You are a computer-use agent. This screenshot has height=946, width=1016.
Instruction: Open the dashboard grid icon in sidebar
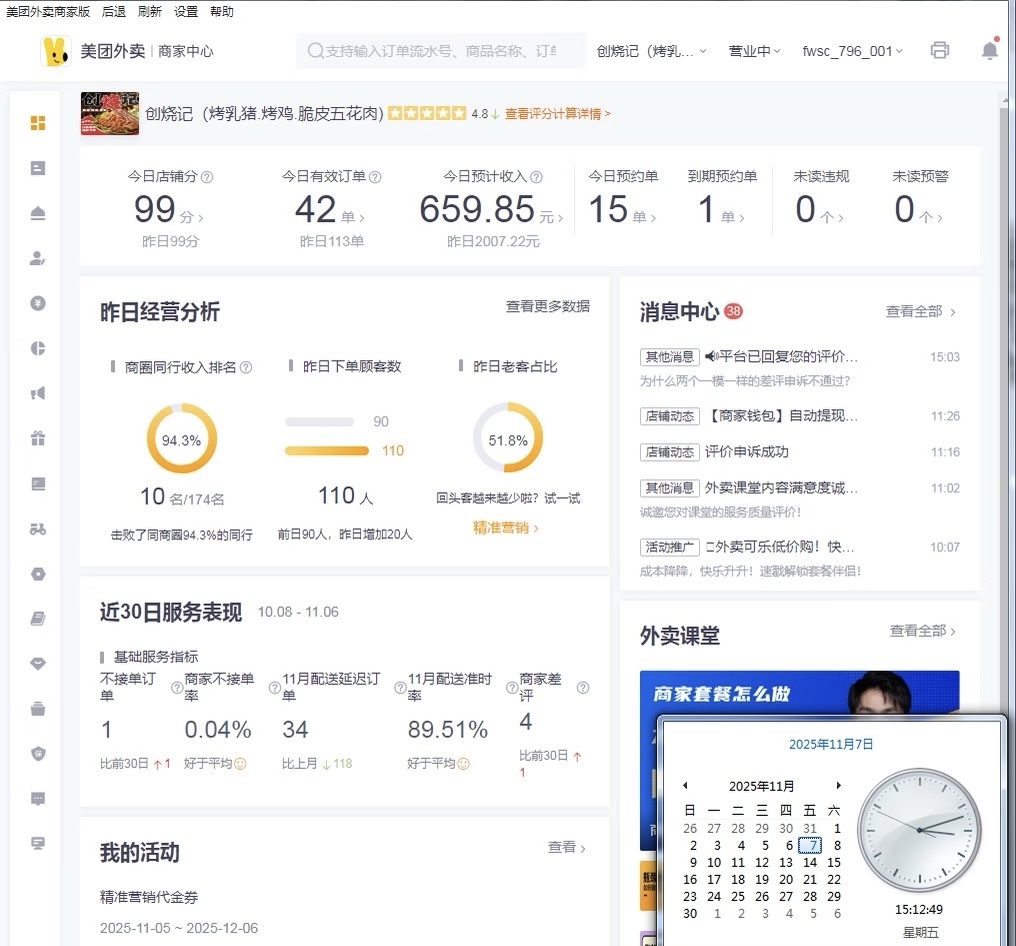click(x=37, y=121)
